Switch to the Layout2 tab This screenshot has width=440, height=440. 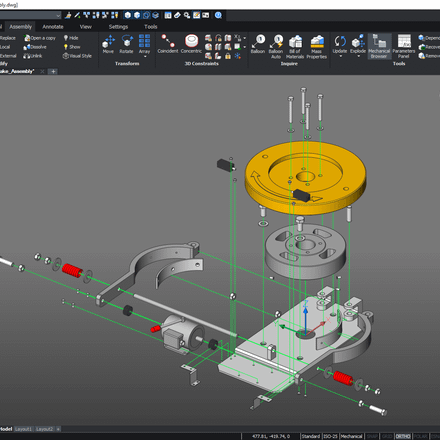click(44, 429)
